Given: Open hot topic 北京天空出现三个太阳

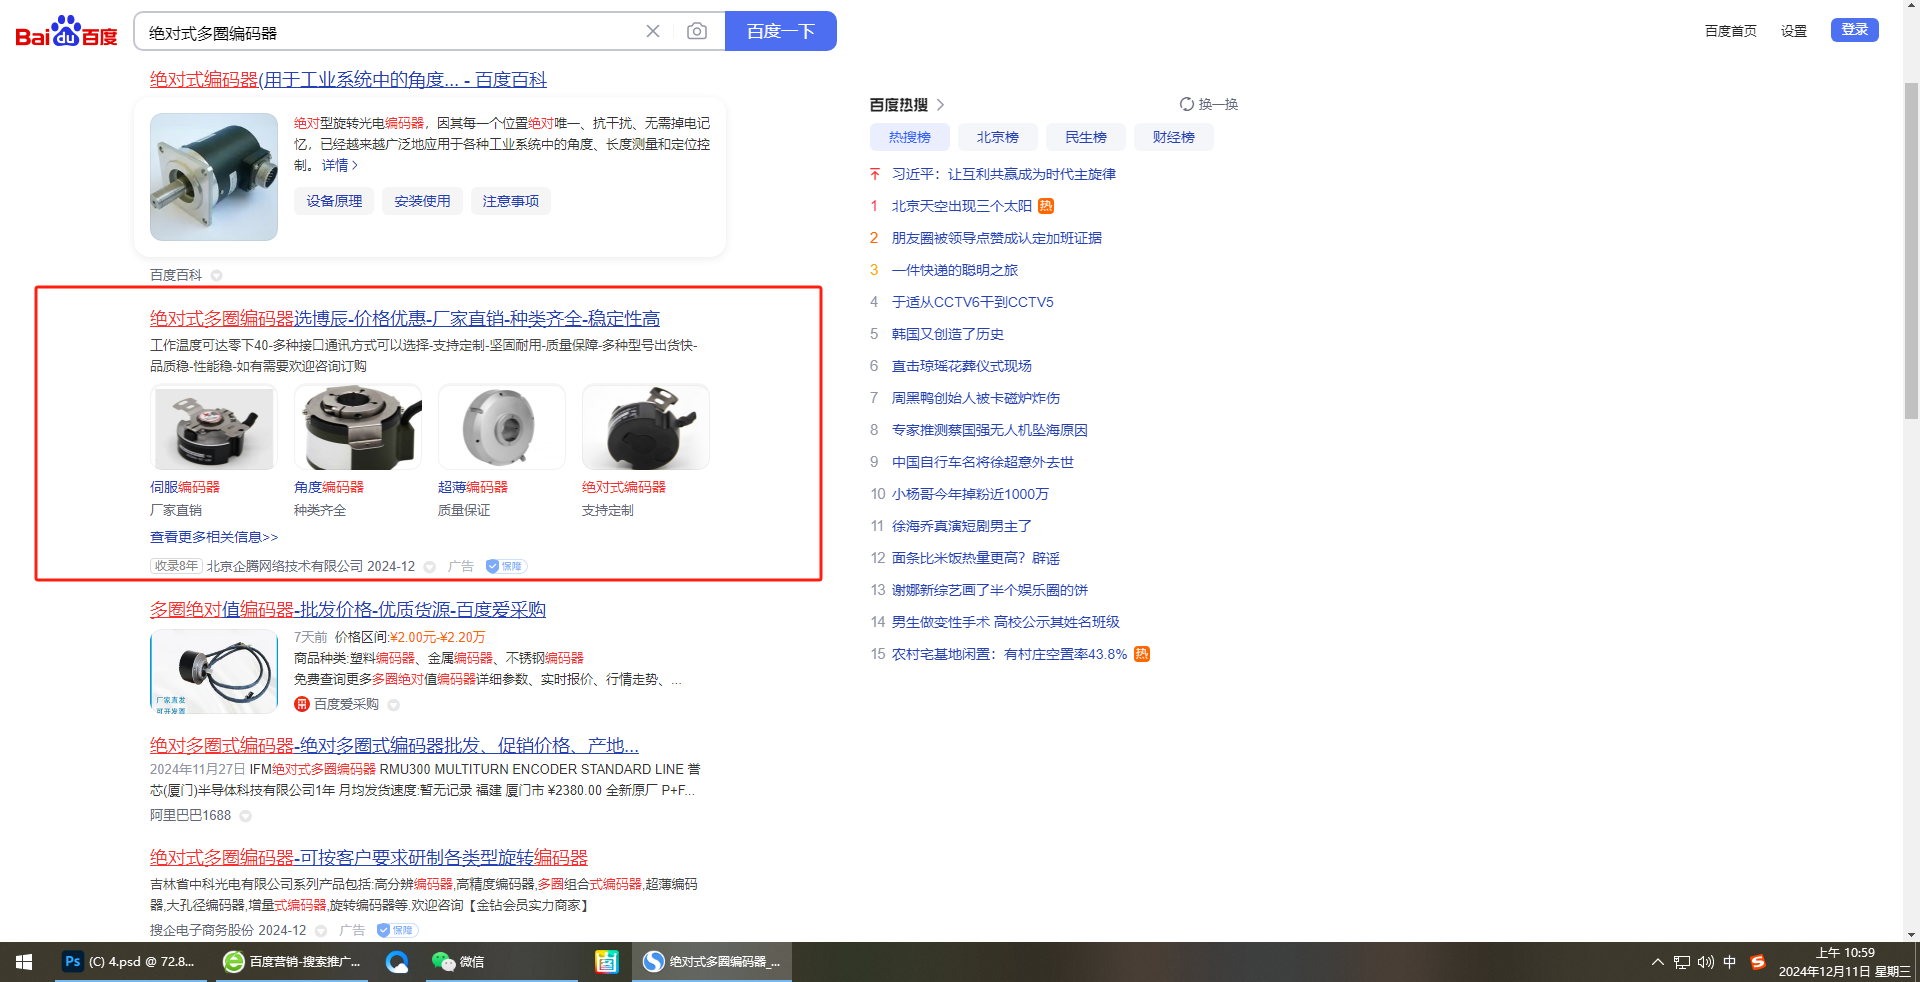Looking at the screenshot, I should click(962, 206).
